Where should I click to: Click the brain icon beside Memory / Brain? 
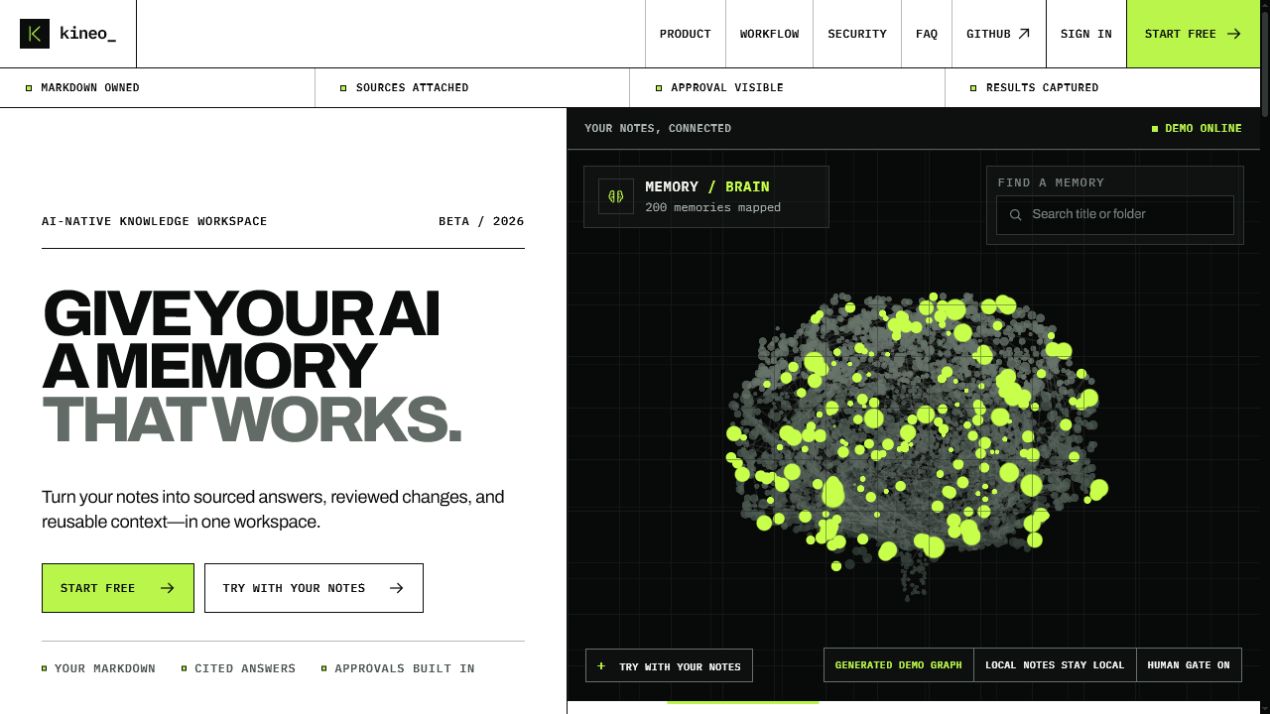[x=617, y=196]
